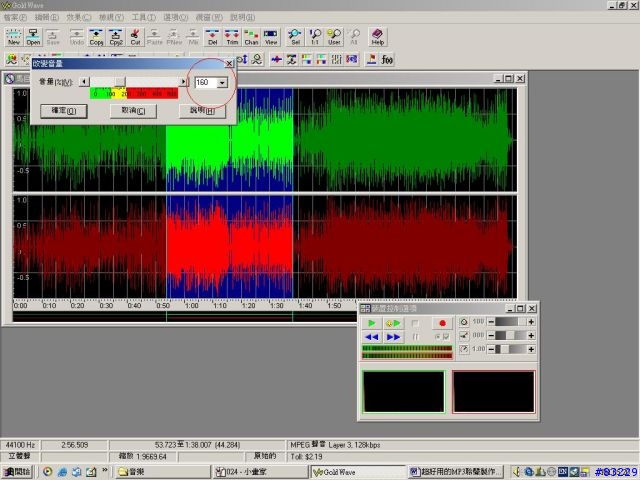Click the blue fast forward button
This screenshot has height=480, width=640.
coord(393,337)
